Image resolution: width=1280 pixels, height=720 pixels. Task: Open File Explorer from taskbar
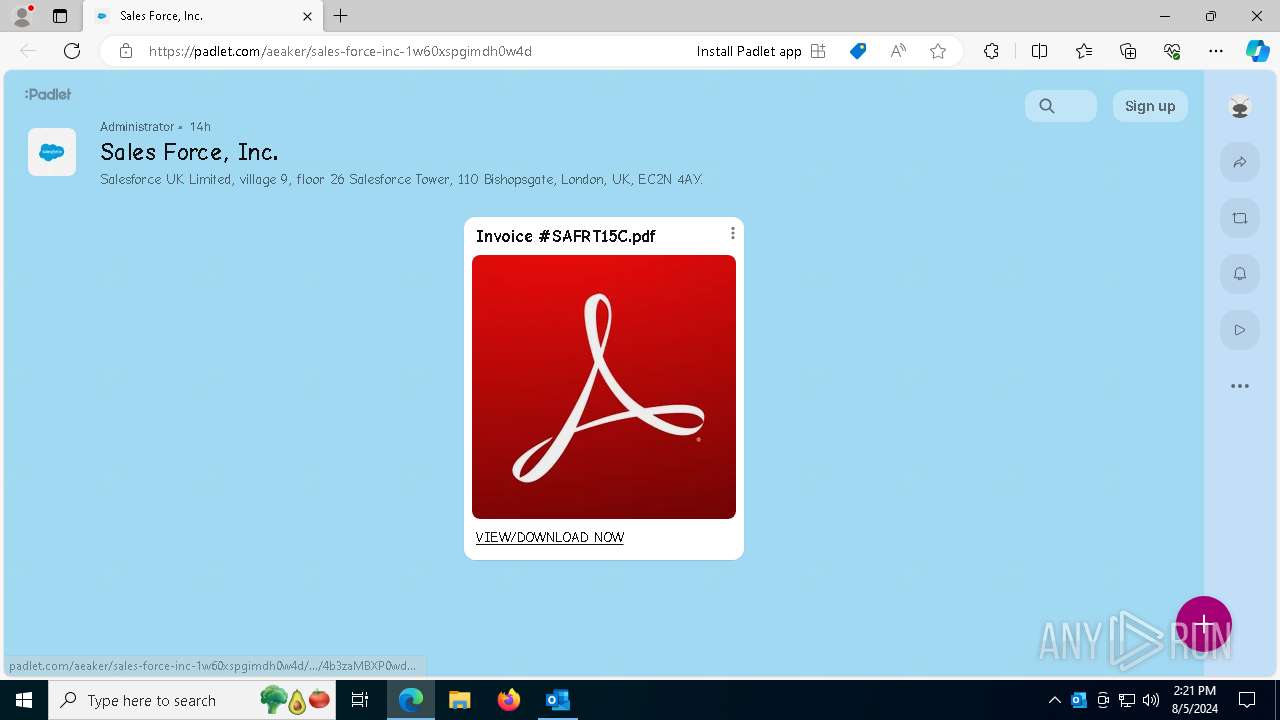point(459,700)
